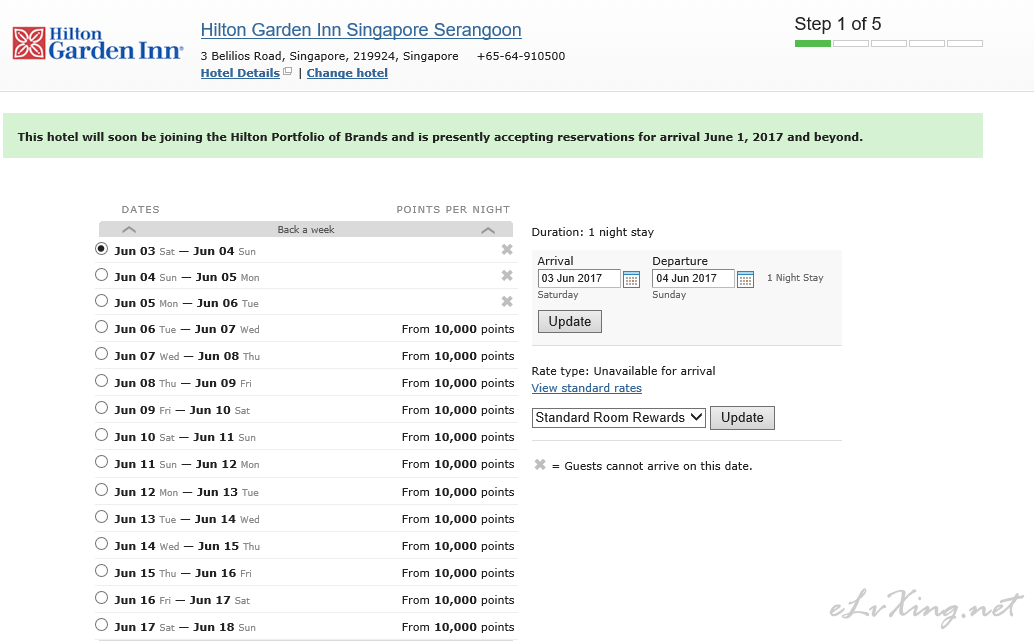The image size is (1034, 641).
Task: Click the X icon in the legend
Action: tap(539, 464)
